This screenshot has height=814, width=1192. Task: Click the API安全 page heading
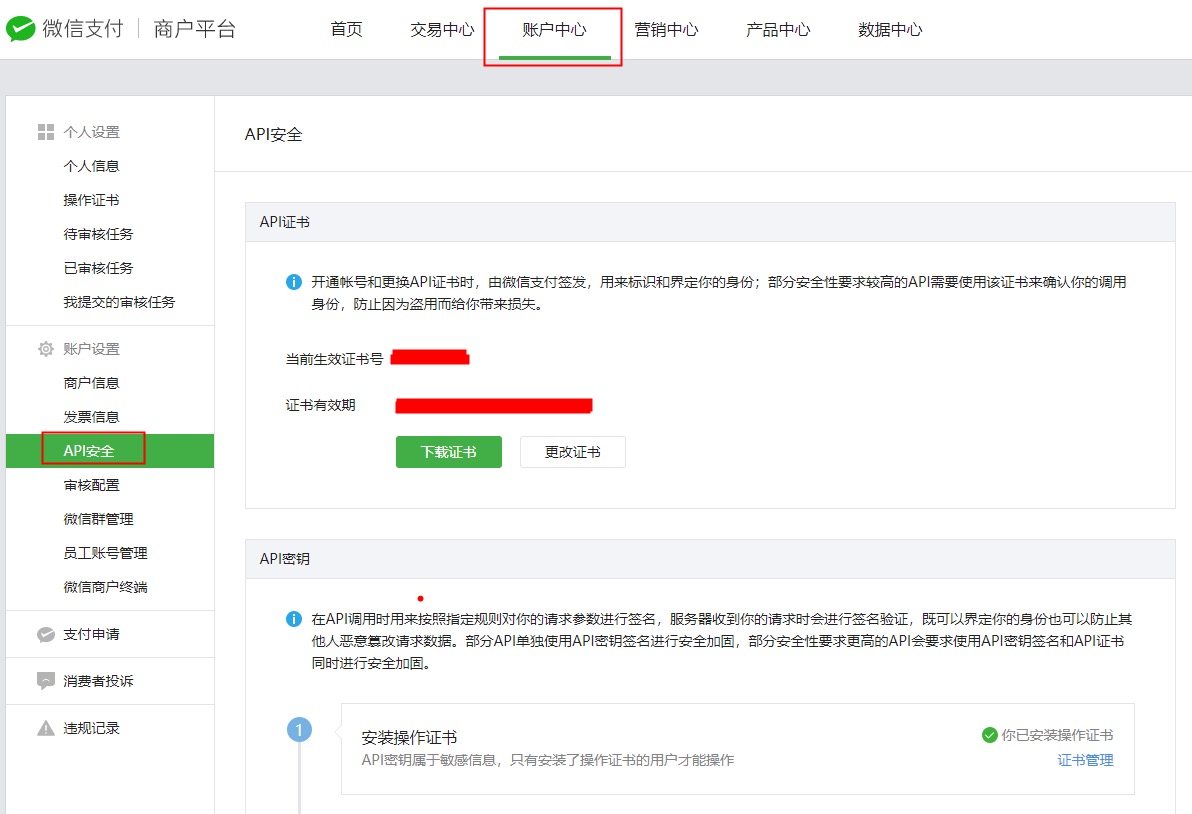(x=274, y=135)
